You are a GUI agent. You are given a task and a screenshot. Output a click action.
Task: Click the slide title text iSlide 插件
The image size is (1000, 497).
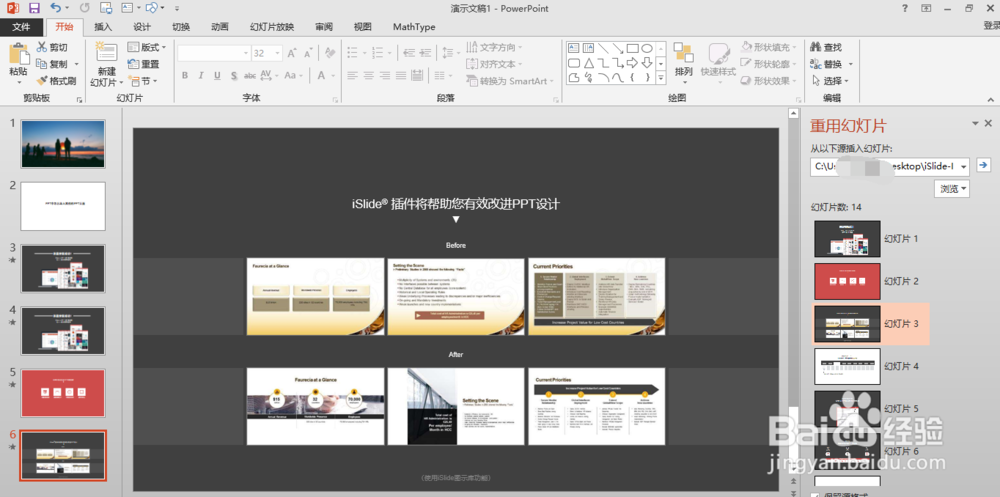coord(455,204)
